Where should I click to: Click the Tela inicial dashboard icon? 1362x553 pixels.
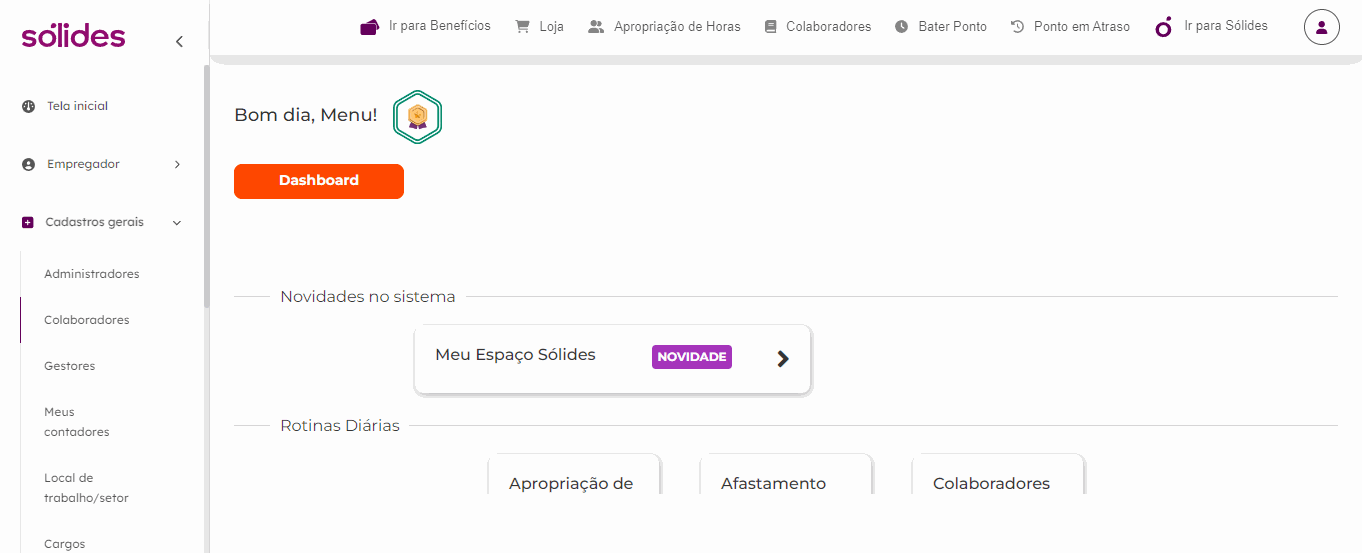[x=28, y=106]
